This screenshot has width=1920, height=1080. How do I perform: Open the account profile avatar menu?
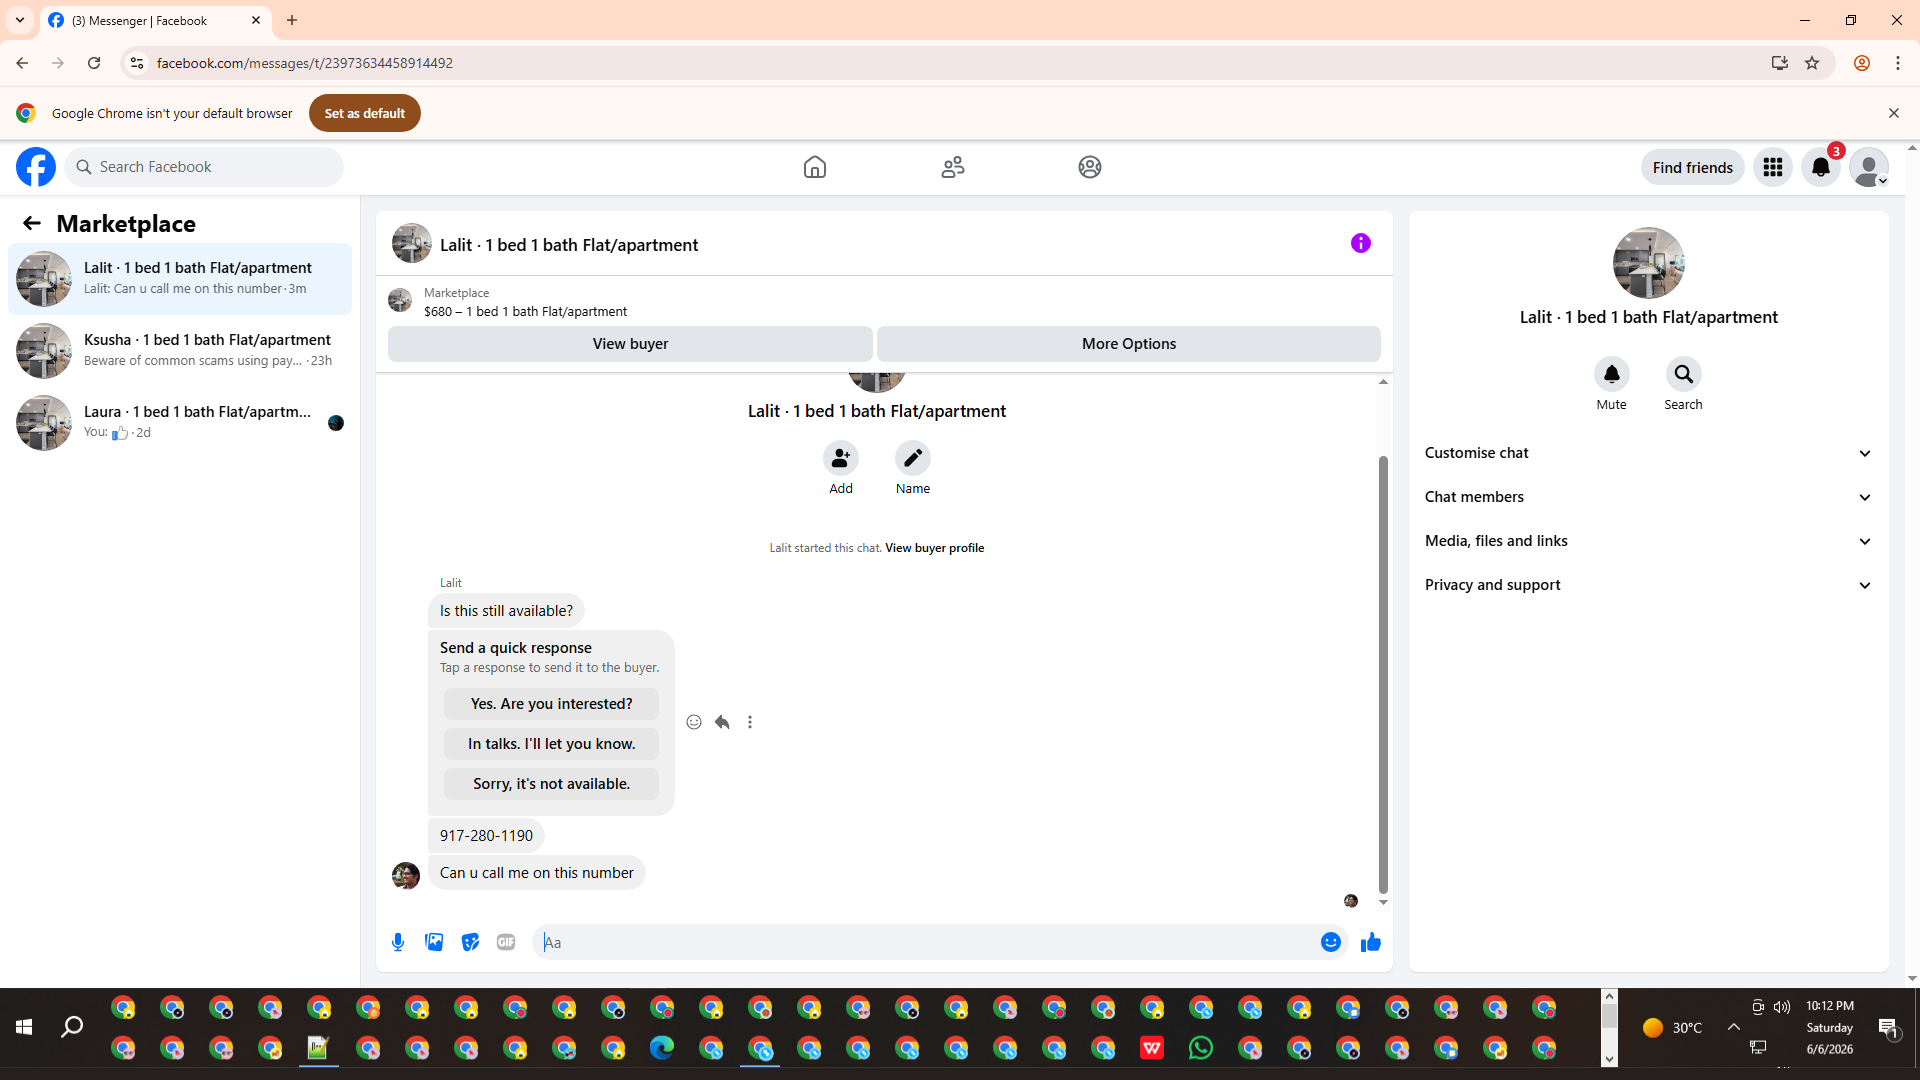point(1869,167)
